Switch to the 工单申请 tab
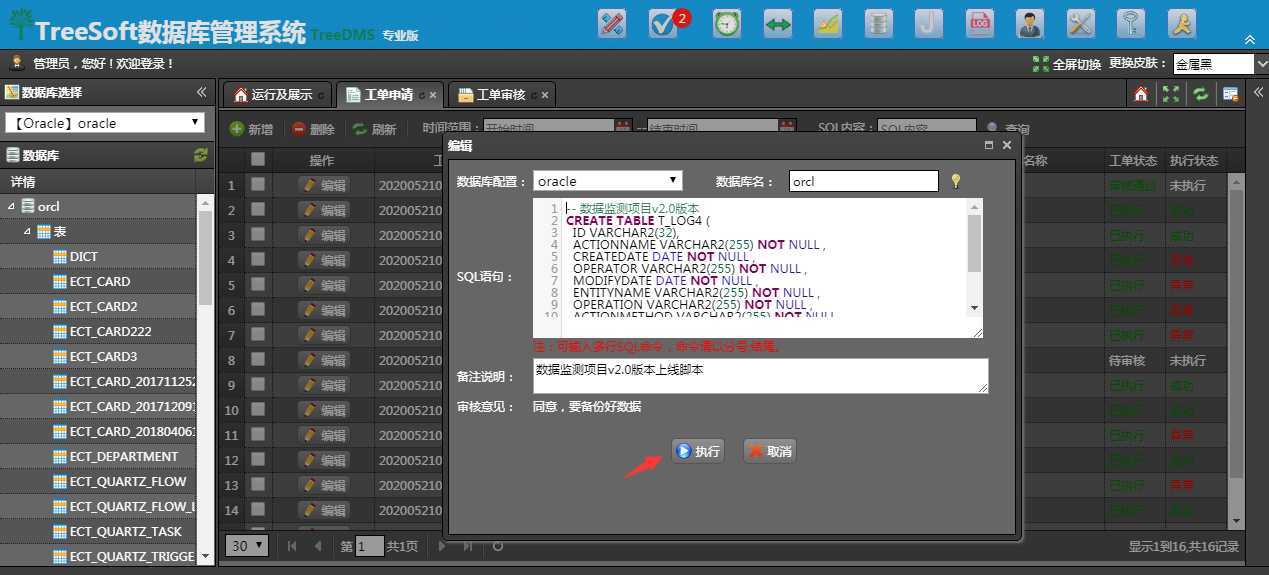This screenshot has width=1269, height=575. [x=389, y=95]
